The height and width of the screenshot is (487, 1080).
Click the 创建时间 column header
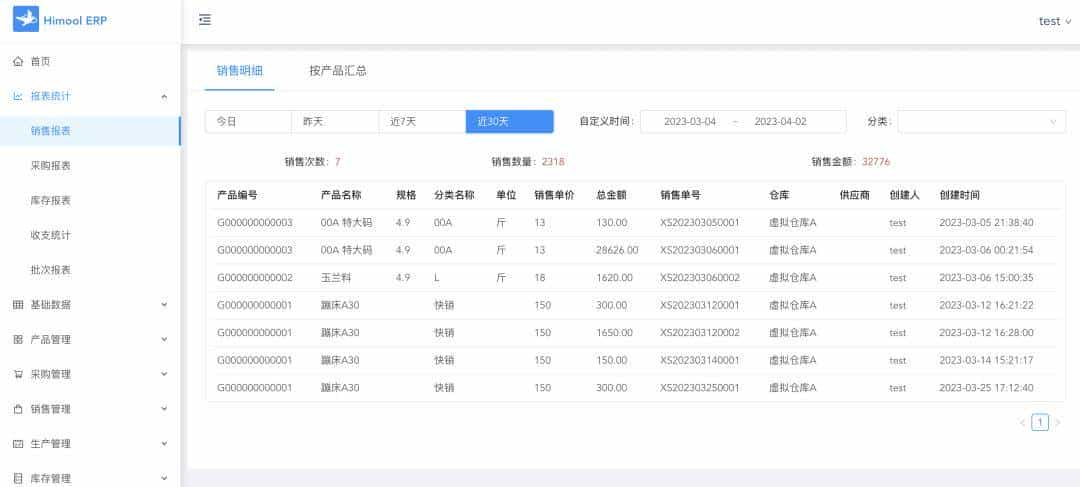coord(959,195)
